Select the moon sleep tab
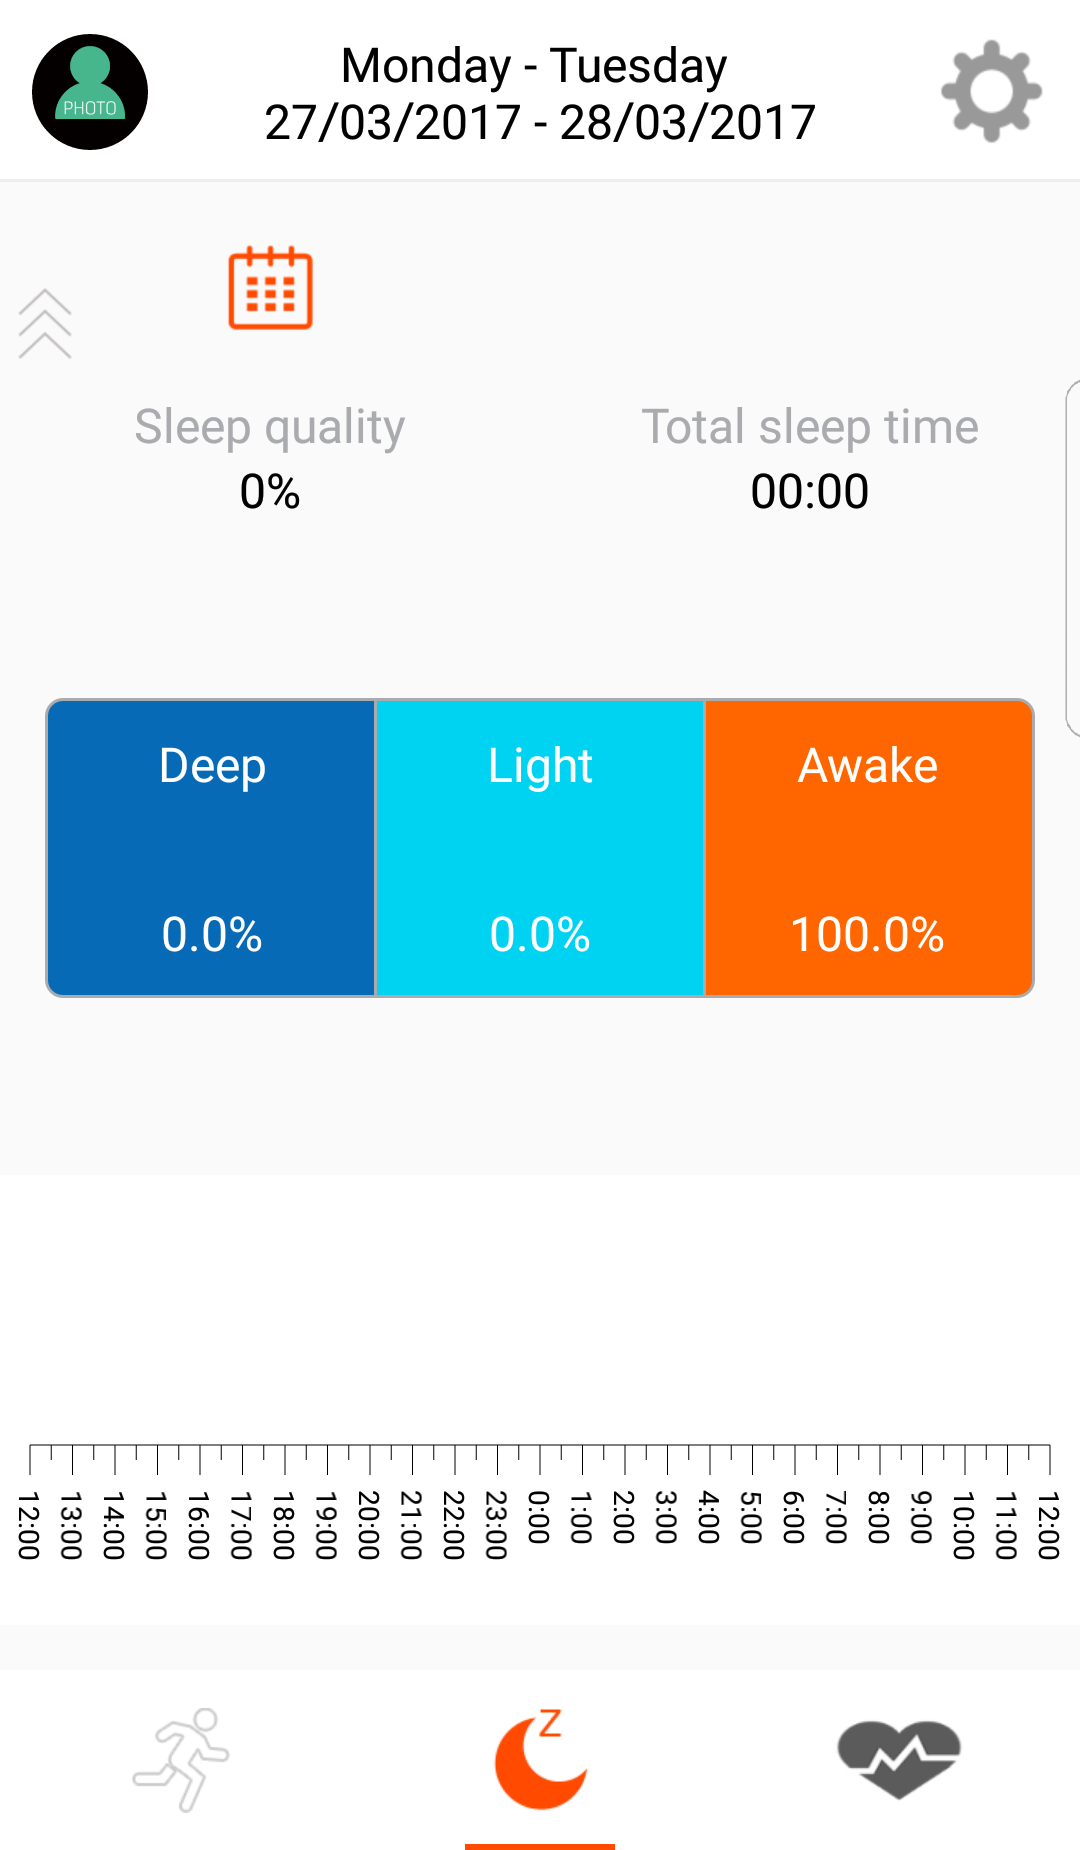Screen dimensions: 1080x1850 540,1760
